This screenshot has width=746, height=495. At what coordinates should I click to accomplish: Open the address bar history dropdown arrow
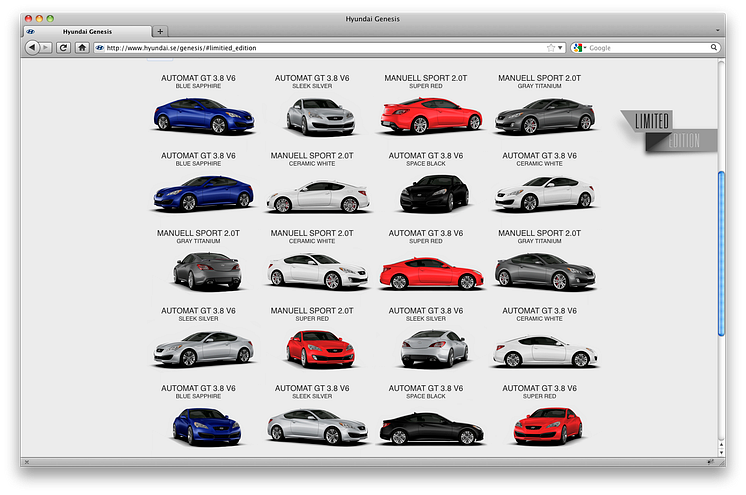point(560,48)
